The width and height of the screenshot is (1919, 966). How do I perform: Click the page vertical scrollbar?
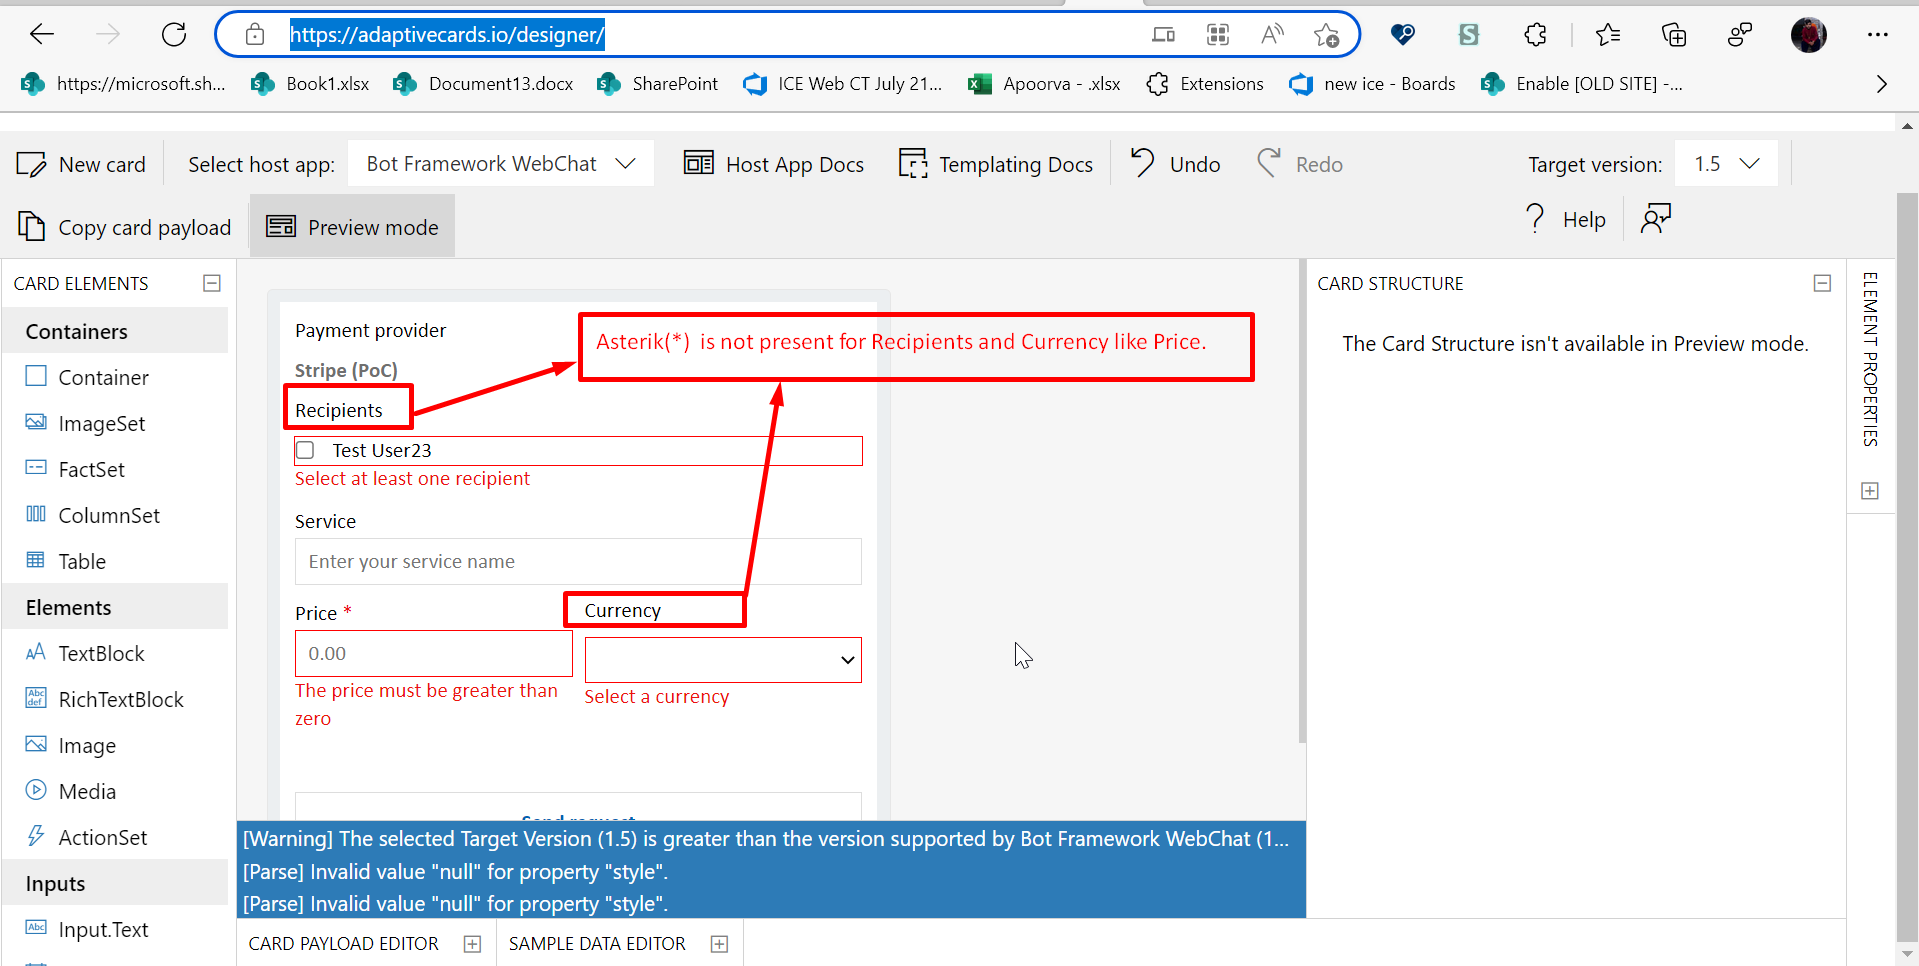pos(1907,567)
